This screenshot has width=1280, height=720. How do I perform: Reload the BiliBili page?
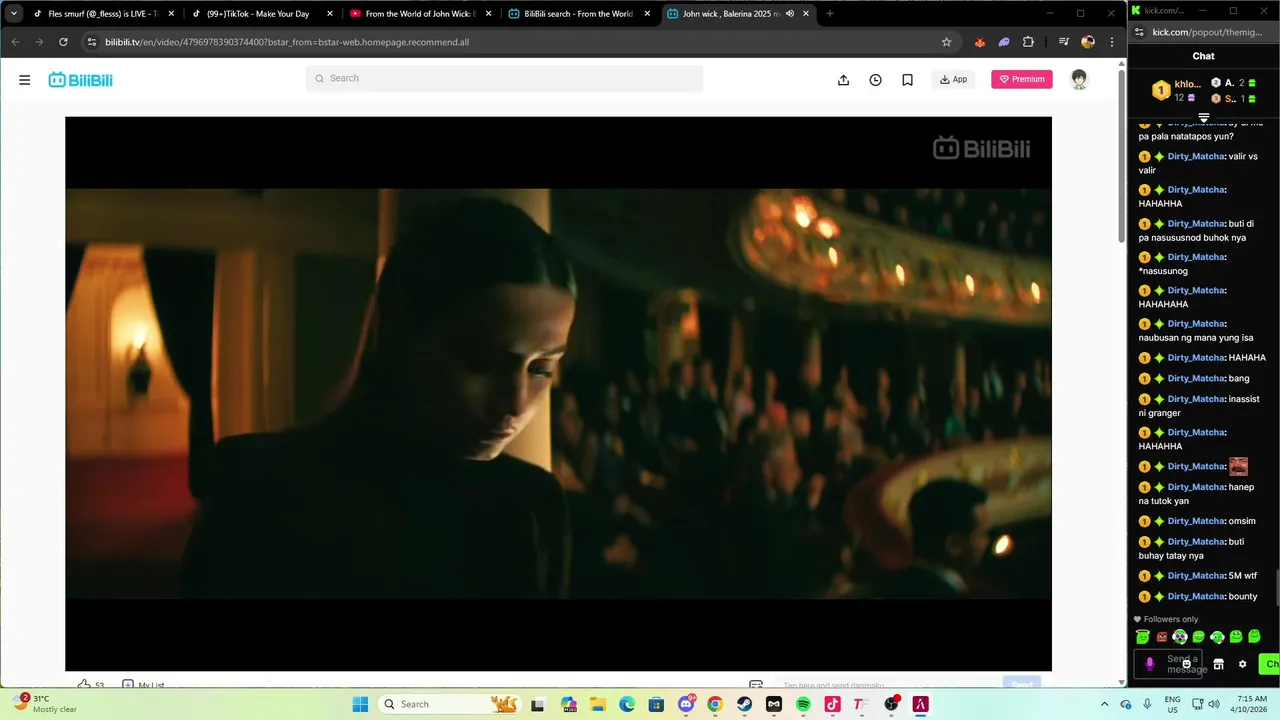63,42
